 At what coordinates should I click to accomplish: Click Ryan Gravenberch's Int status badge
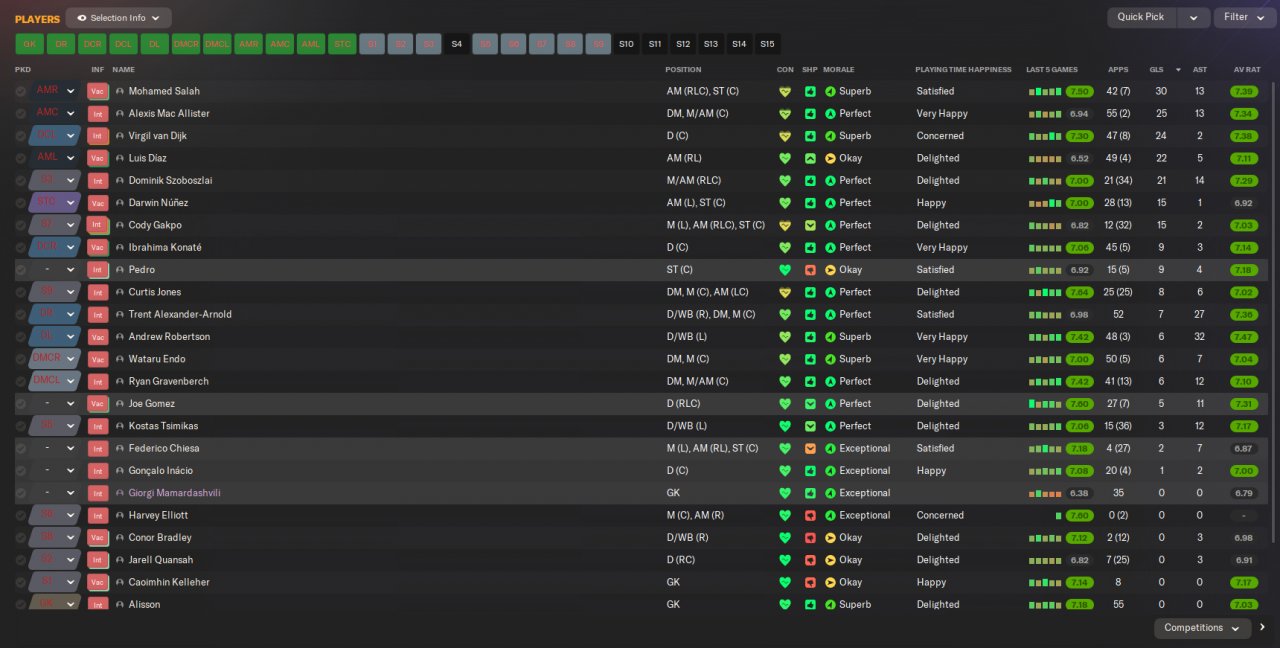98,382
